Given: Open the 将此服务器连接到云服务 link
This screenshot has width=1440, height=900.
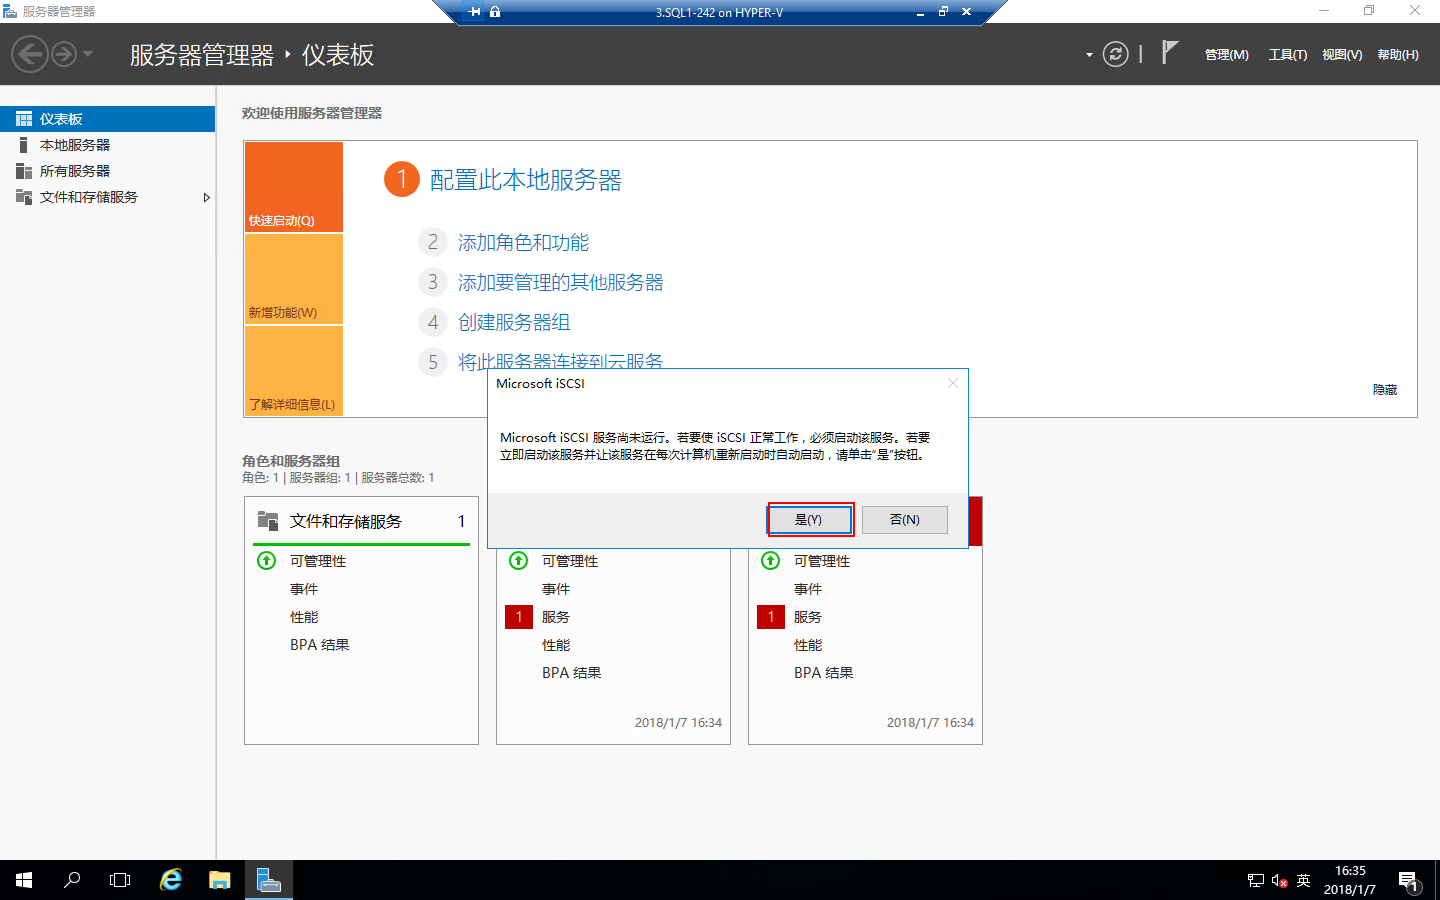Looking at the screenshot, I should (x=561, y=361).
